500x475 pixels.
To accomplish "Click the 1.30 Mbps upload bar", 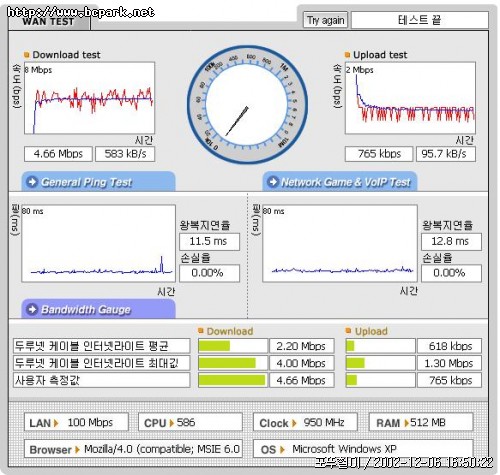I will pyautogui.click(x=380, y=363).
